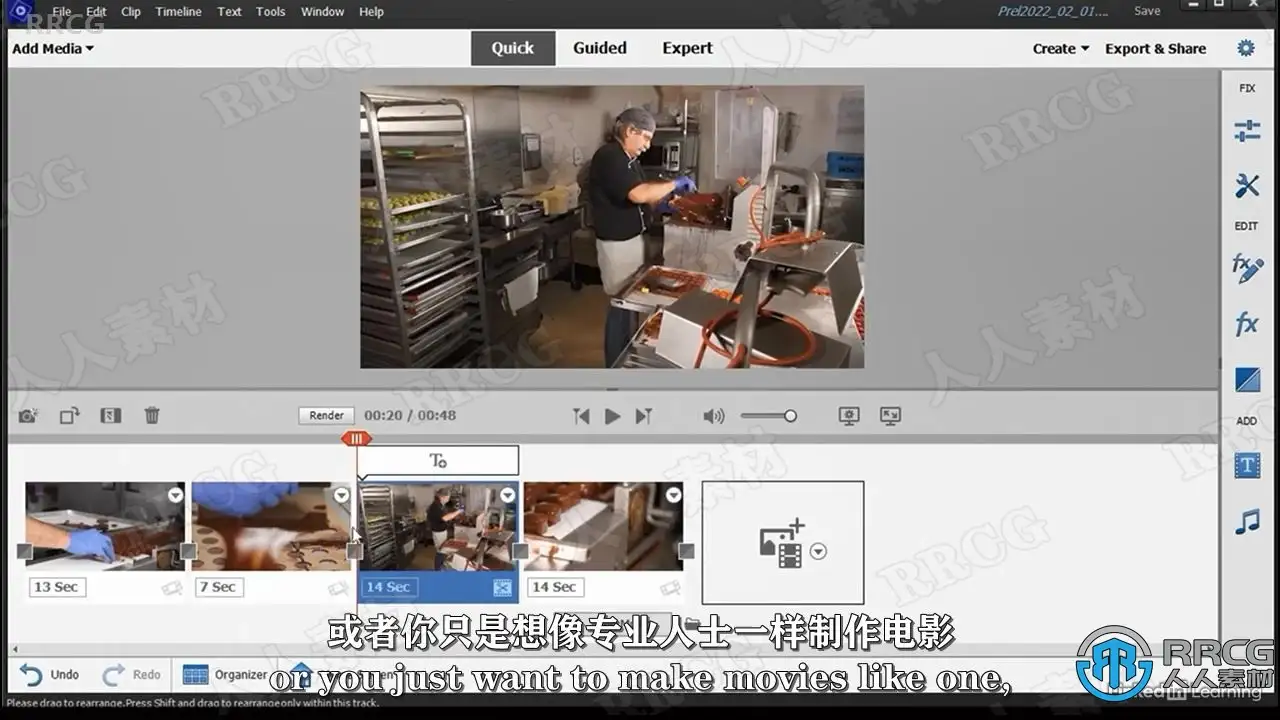Open the Tools panel wrench icon
Screen dimensions: 1280x720
[1246, 185]
